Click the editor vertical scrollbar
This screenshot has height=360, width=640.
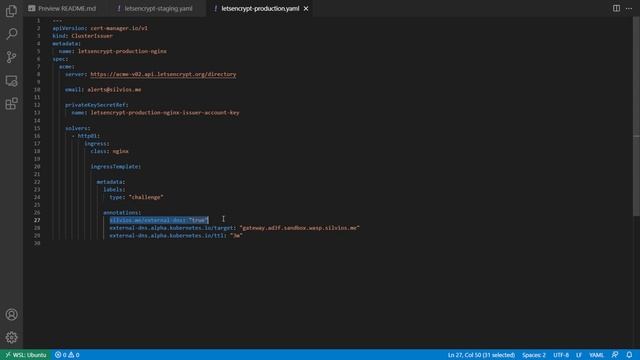click(636, 116)
